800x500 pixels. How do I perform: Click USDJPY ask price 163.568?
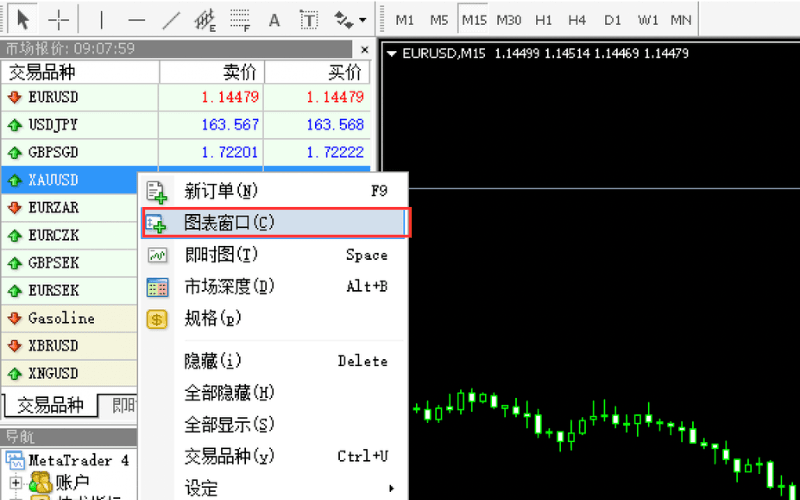(335, 124)
